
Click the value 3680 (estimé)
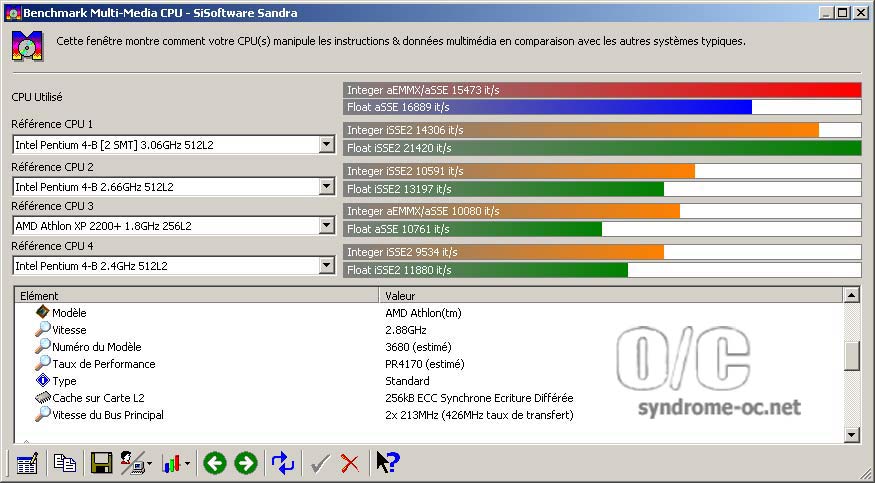(418, 347)
